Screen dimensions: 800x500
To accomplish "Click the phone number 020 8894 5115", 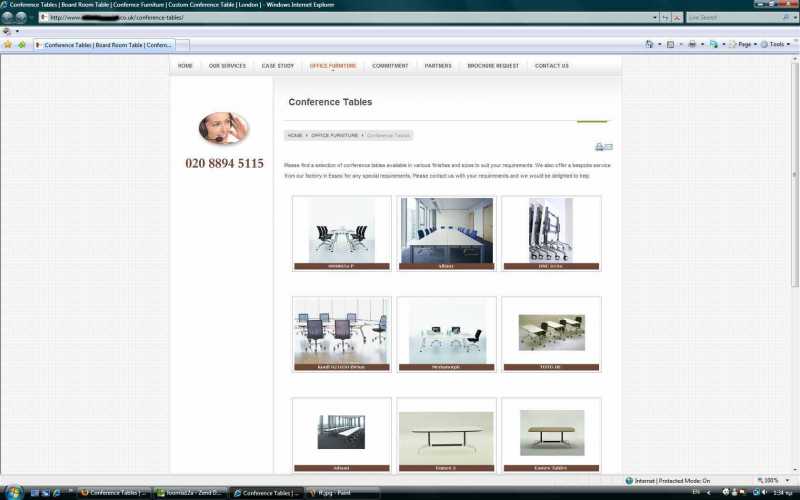I will pos(224,163).
